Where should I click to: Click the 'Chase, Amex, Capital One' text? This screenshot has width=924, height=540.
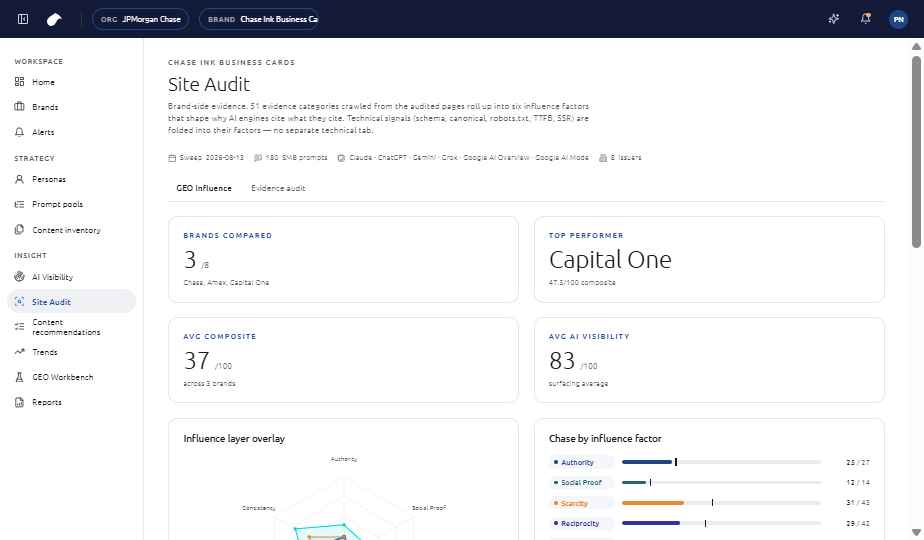tap(226, 282)
